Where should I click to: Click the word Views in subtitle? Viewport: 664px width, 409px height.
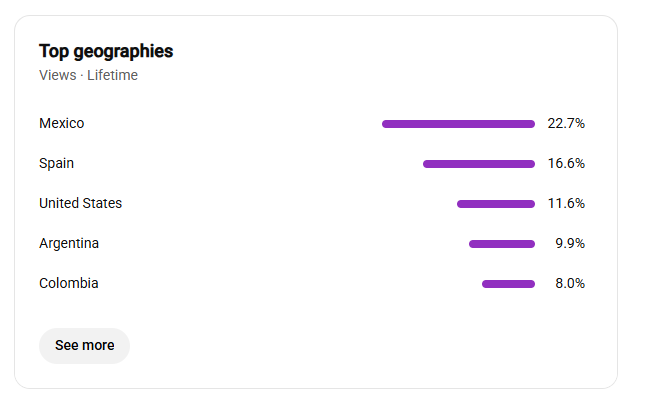[58, 75]
